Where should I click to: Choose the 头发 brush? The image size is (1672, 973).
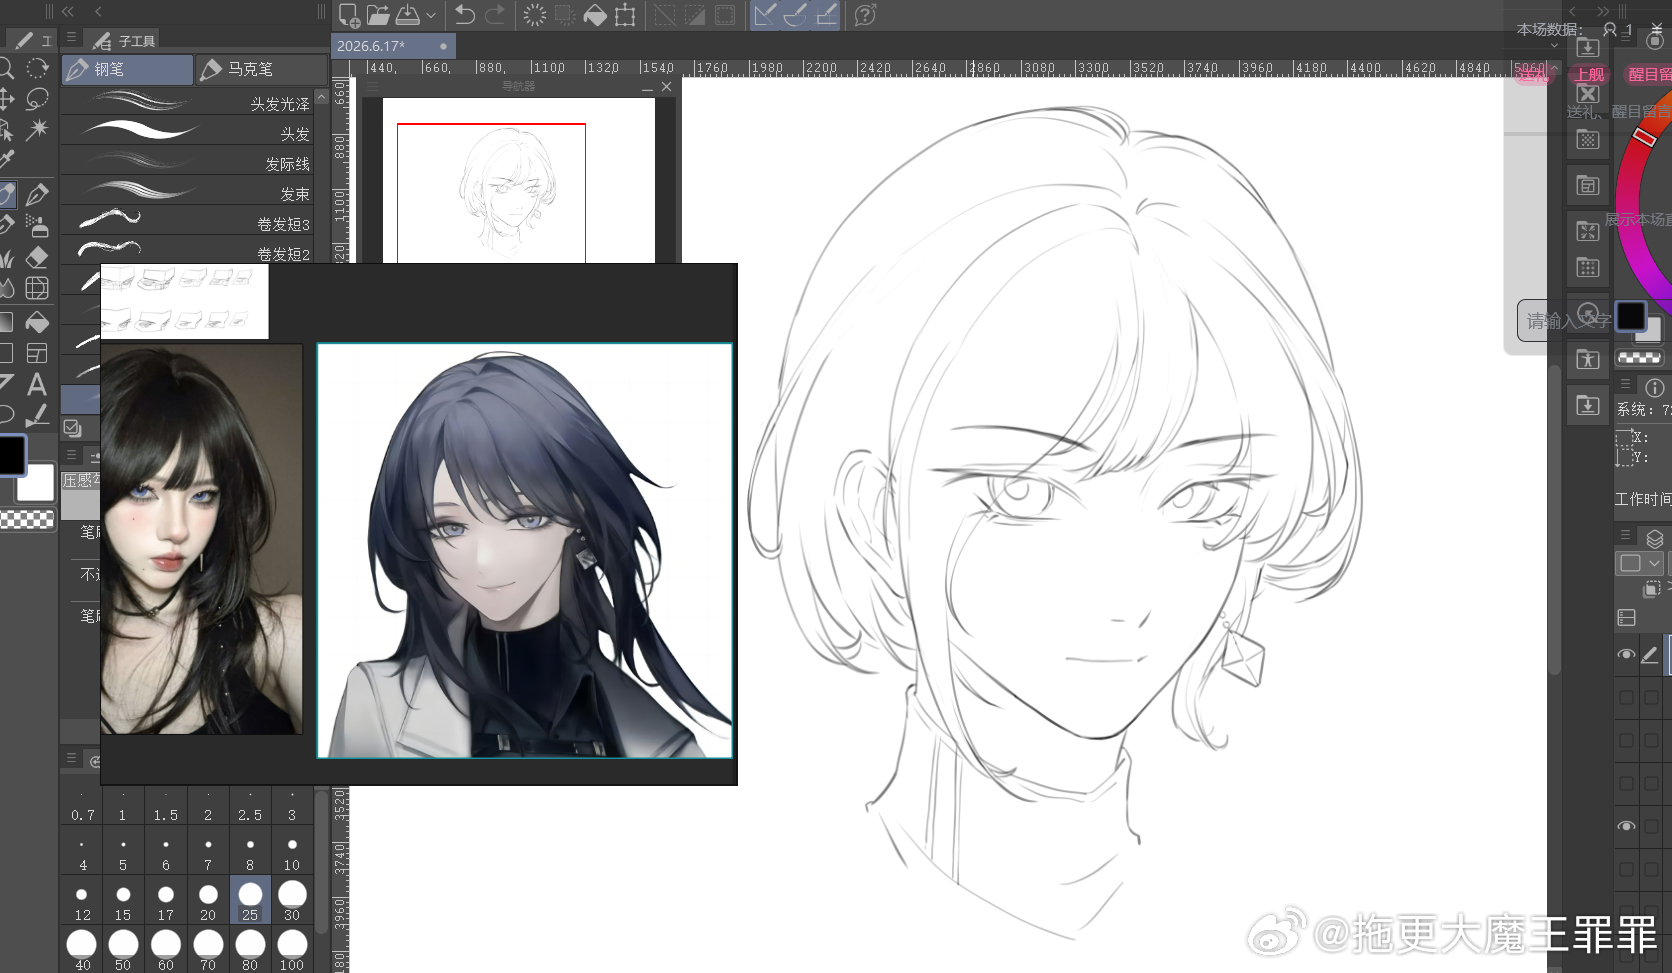pos(187,132)
